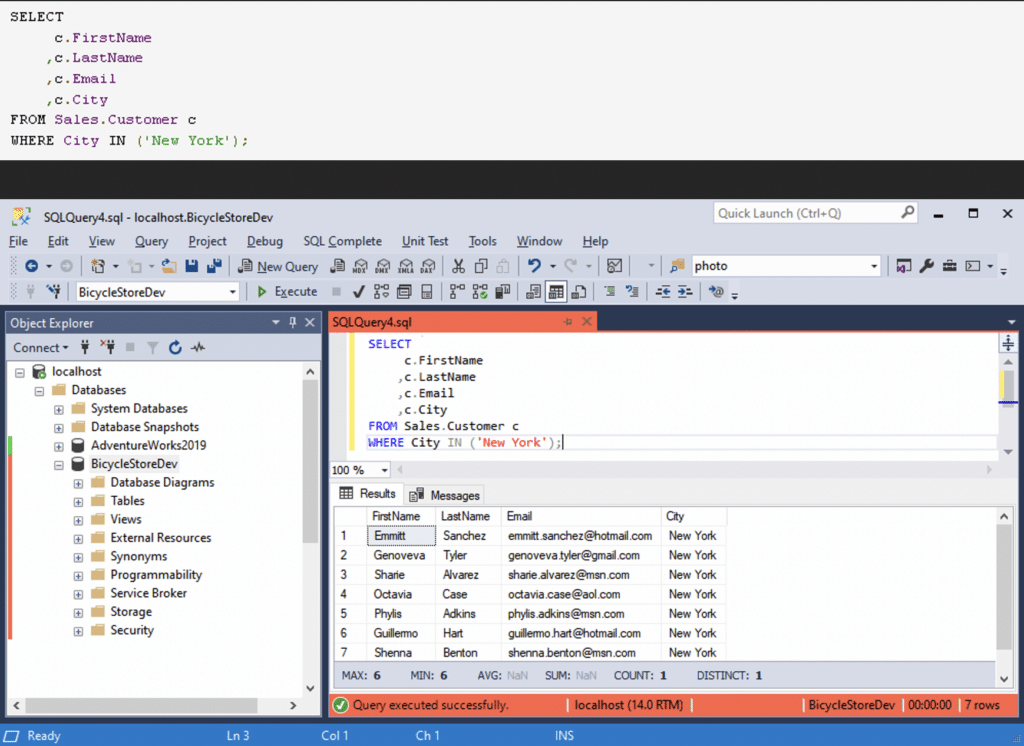This screenshot has width=1024, height=746.
Task: Click the Email column header
Action: [581, 516]
